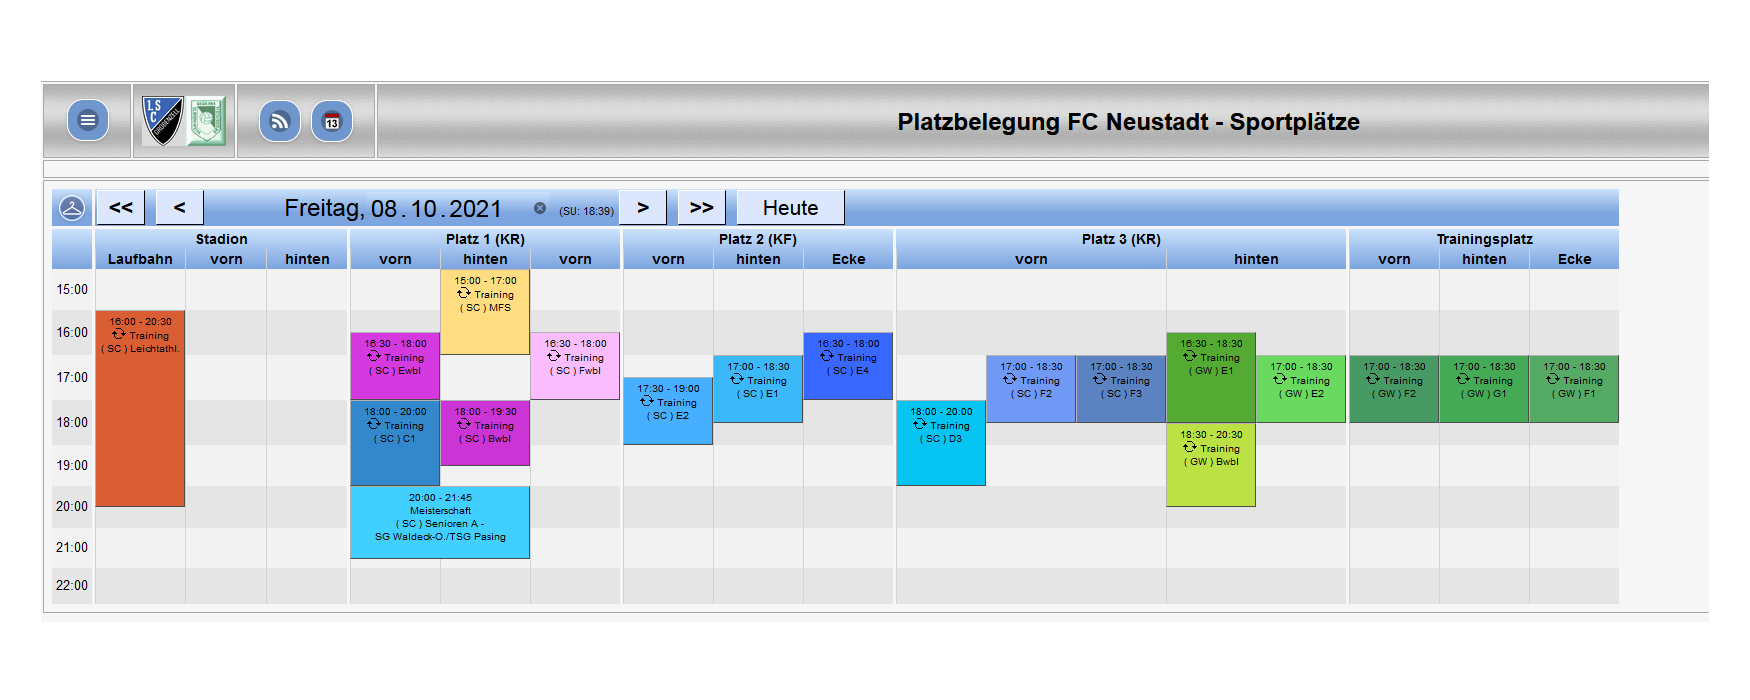Viewport: 1750px width, 700px height.
Task: Select the Platz 2 (KF) column header
Action: [x=758, y=239]
